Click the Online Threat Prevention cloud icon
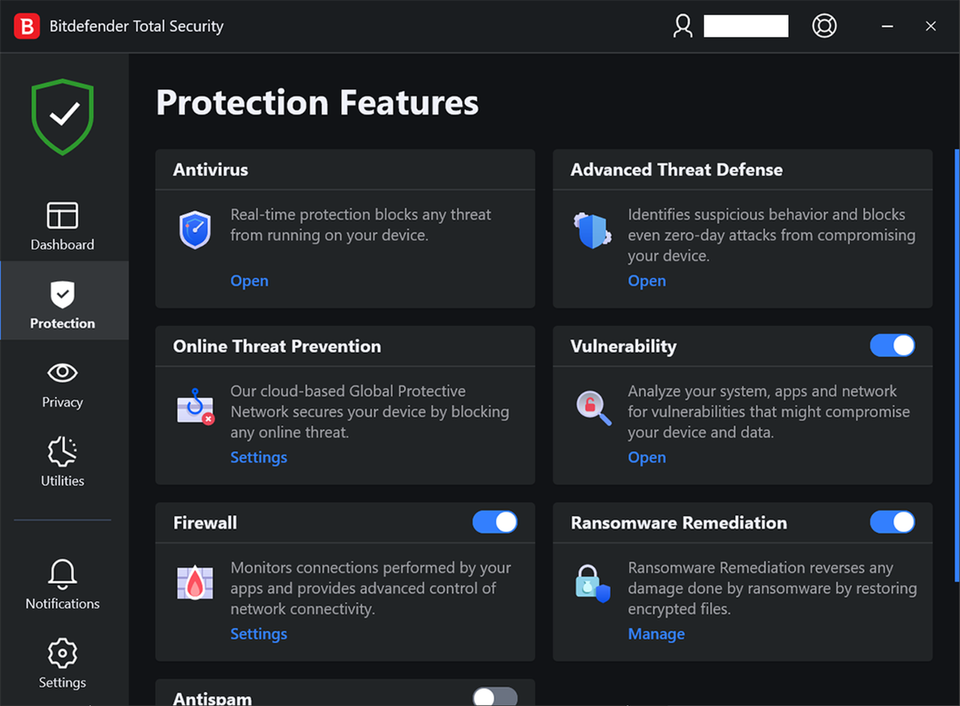This screenshot has height=706, width=960. click(194, 406)
